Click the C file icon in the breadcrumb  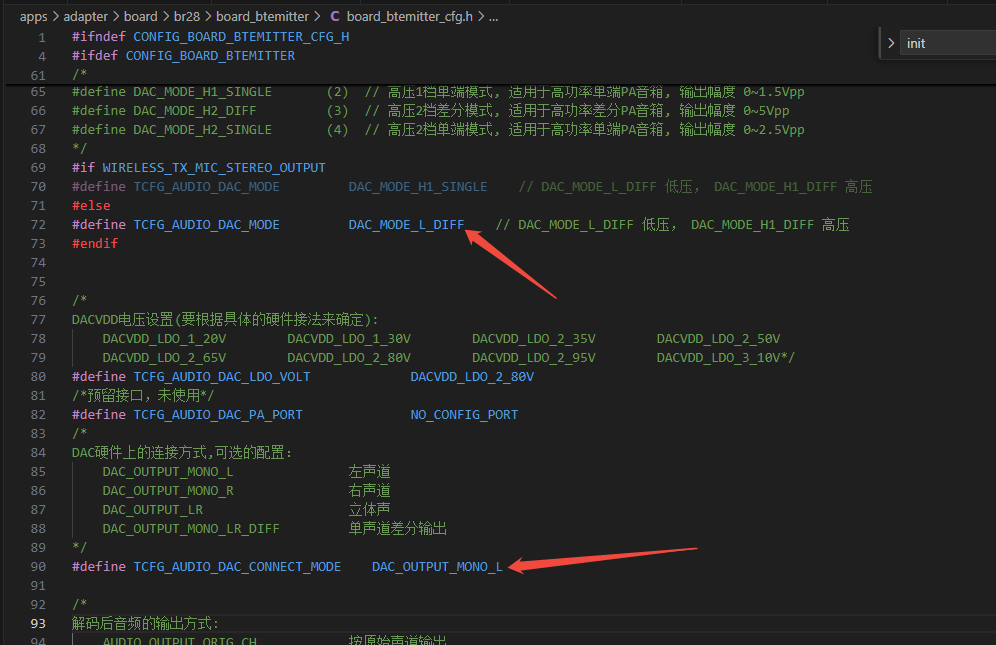[x=335, y=17]
